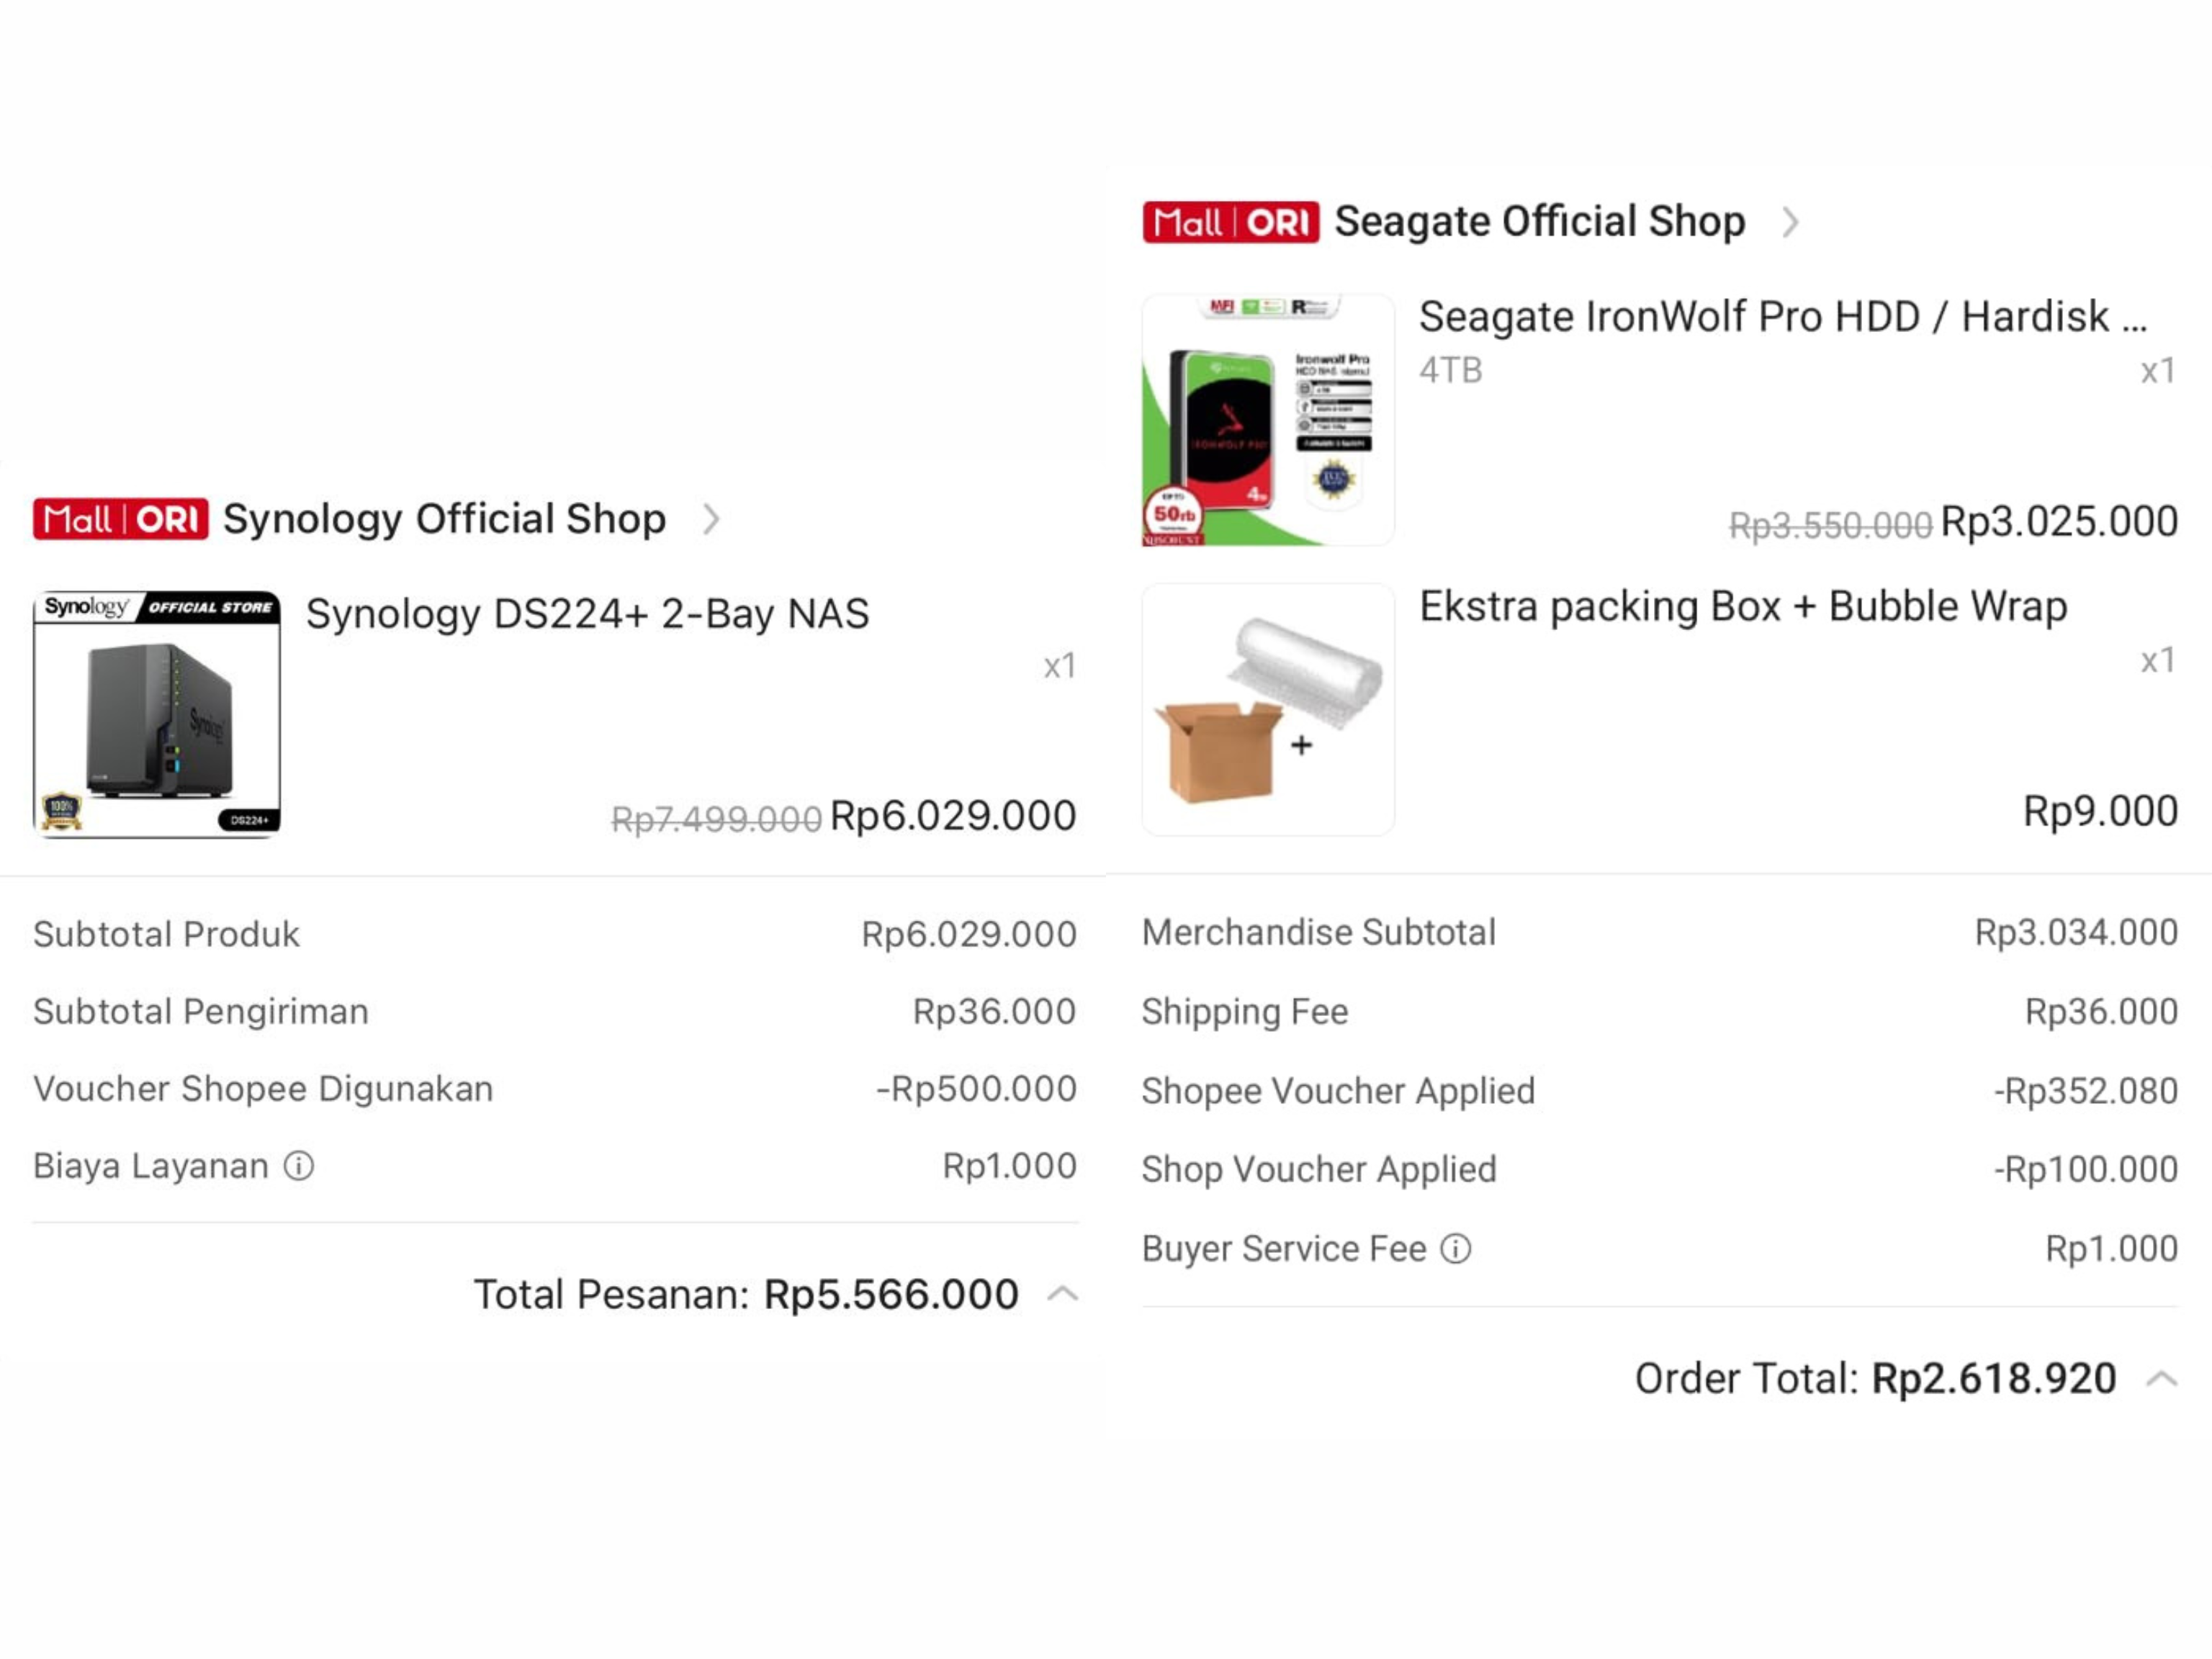The width and height of the screenshot is (2212, 1659).
Task: Click the Mall ORI badge beside Seagate Official Shop
Action: click(1229, 222)
